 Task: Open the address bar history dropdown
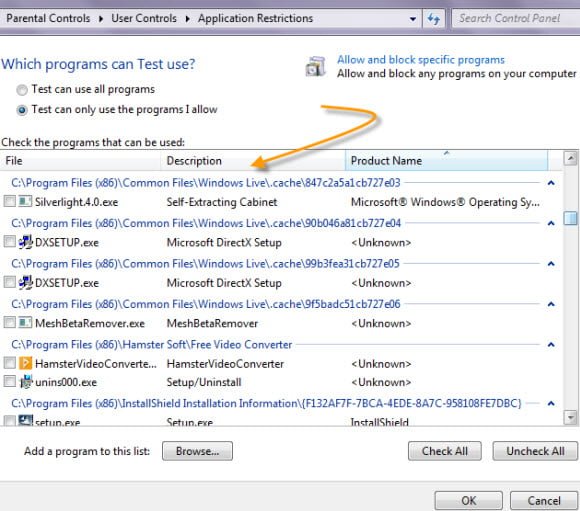[x=413, y=19]
